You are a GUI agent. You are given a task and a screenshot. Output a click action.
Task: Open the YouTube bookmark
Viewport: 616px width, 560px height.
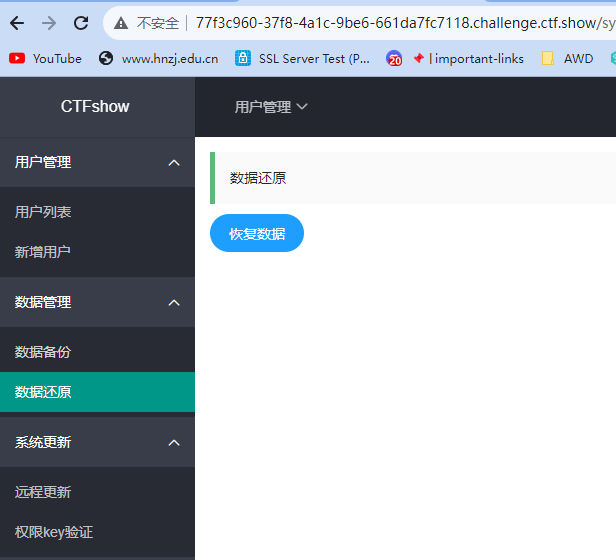45,59
